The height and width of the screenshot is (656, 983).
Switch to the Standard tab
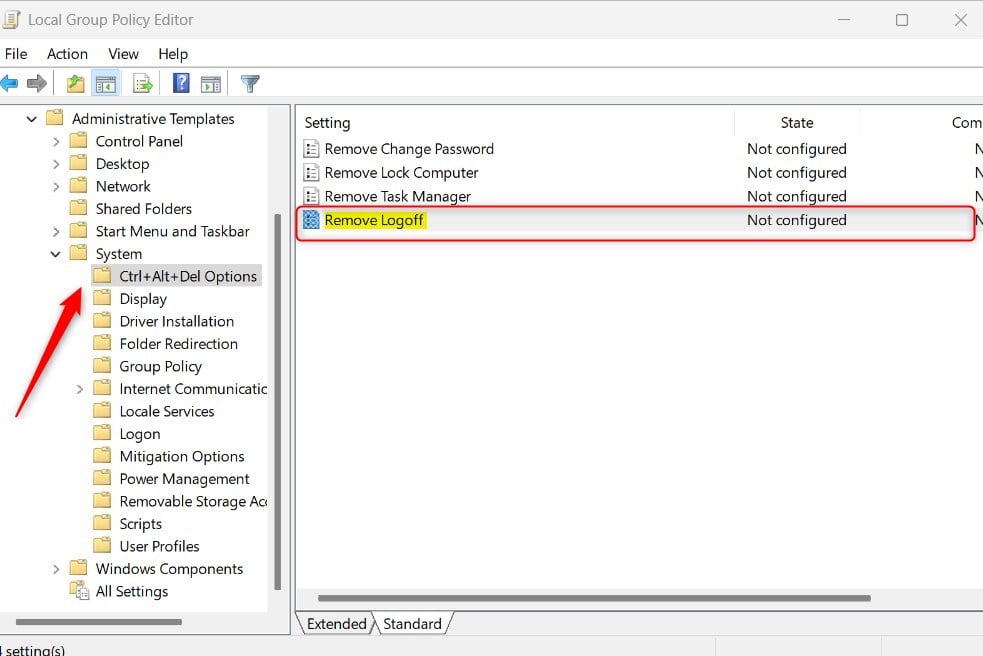tap(413, 624)
